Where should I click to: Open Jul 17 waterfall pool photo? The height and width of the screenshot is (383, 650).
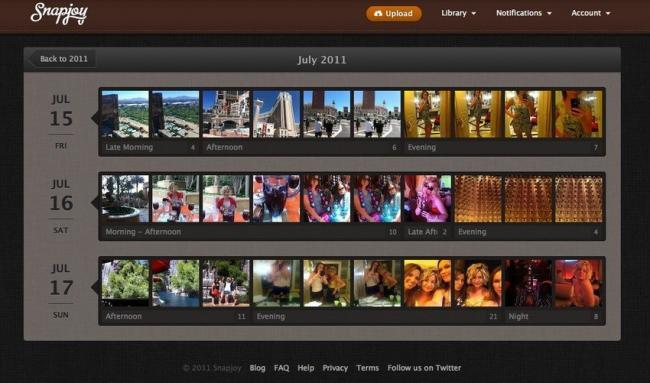click(x=175, y=283)
